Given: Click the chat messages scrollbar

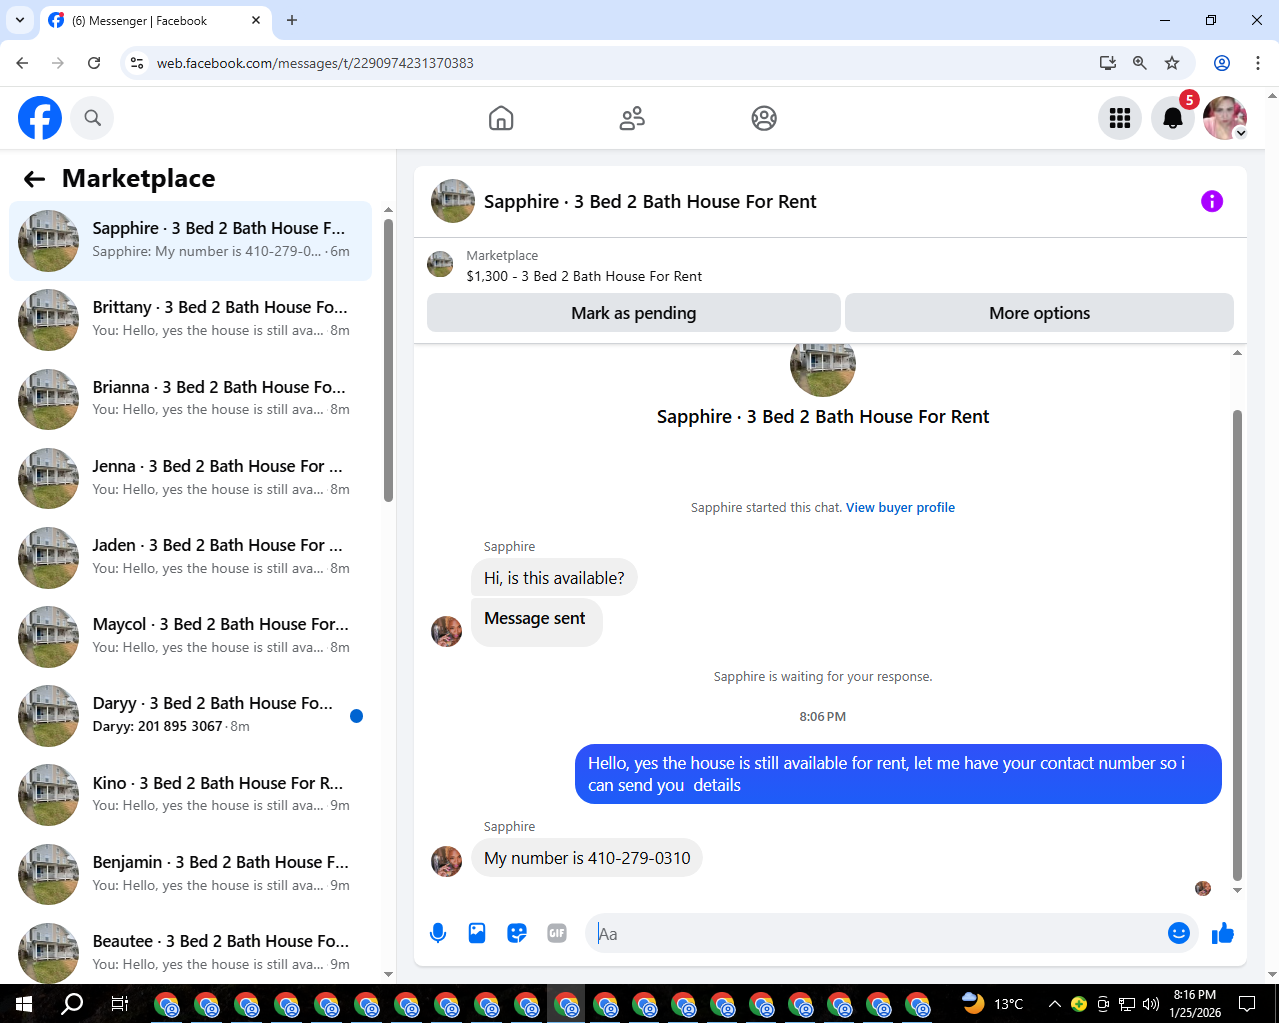Looking at the screenshot, I should [1237, 645].
